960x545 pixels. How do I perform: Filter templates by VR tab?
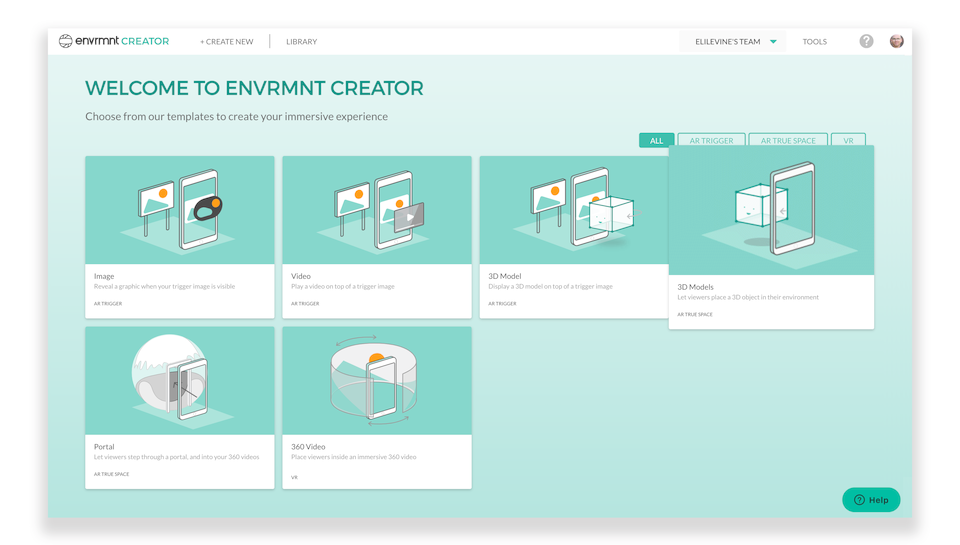(x=848, y=140)
